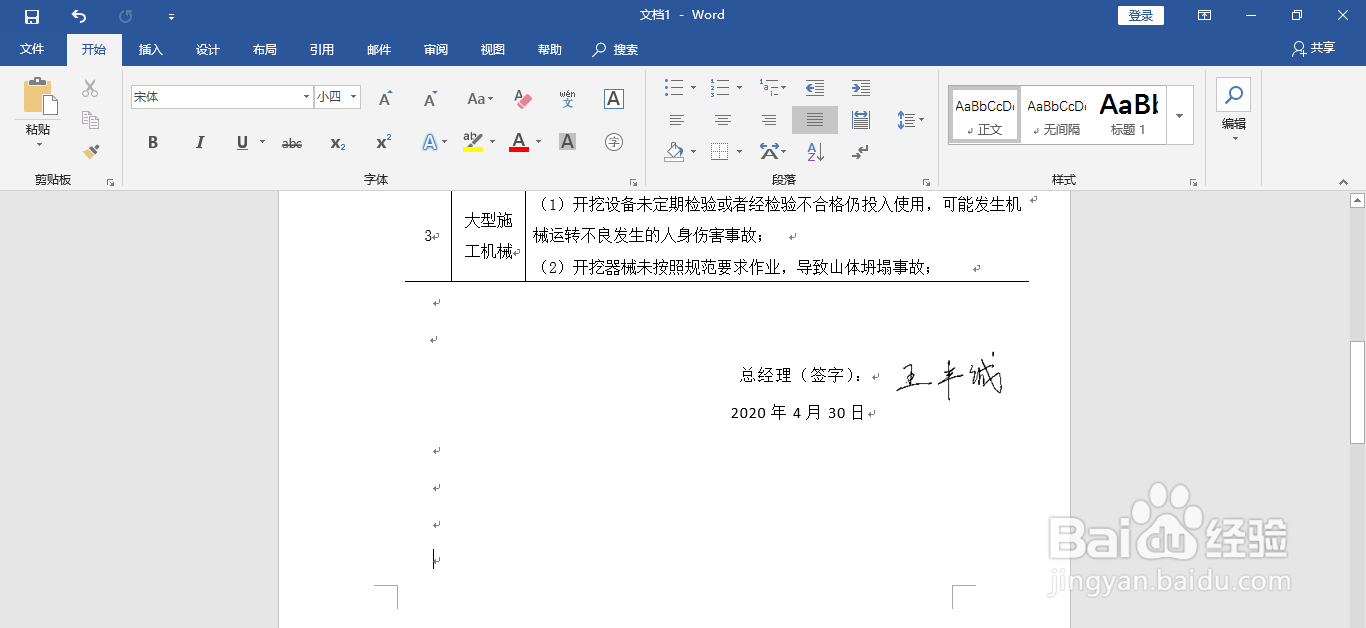Select the clear all formatting icon
The image size is (1366, 628).
[521, 99]
